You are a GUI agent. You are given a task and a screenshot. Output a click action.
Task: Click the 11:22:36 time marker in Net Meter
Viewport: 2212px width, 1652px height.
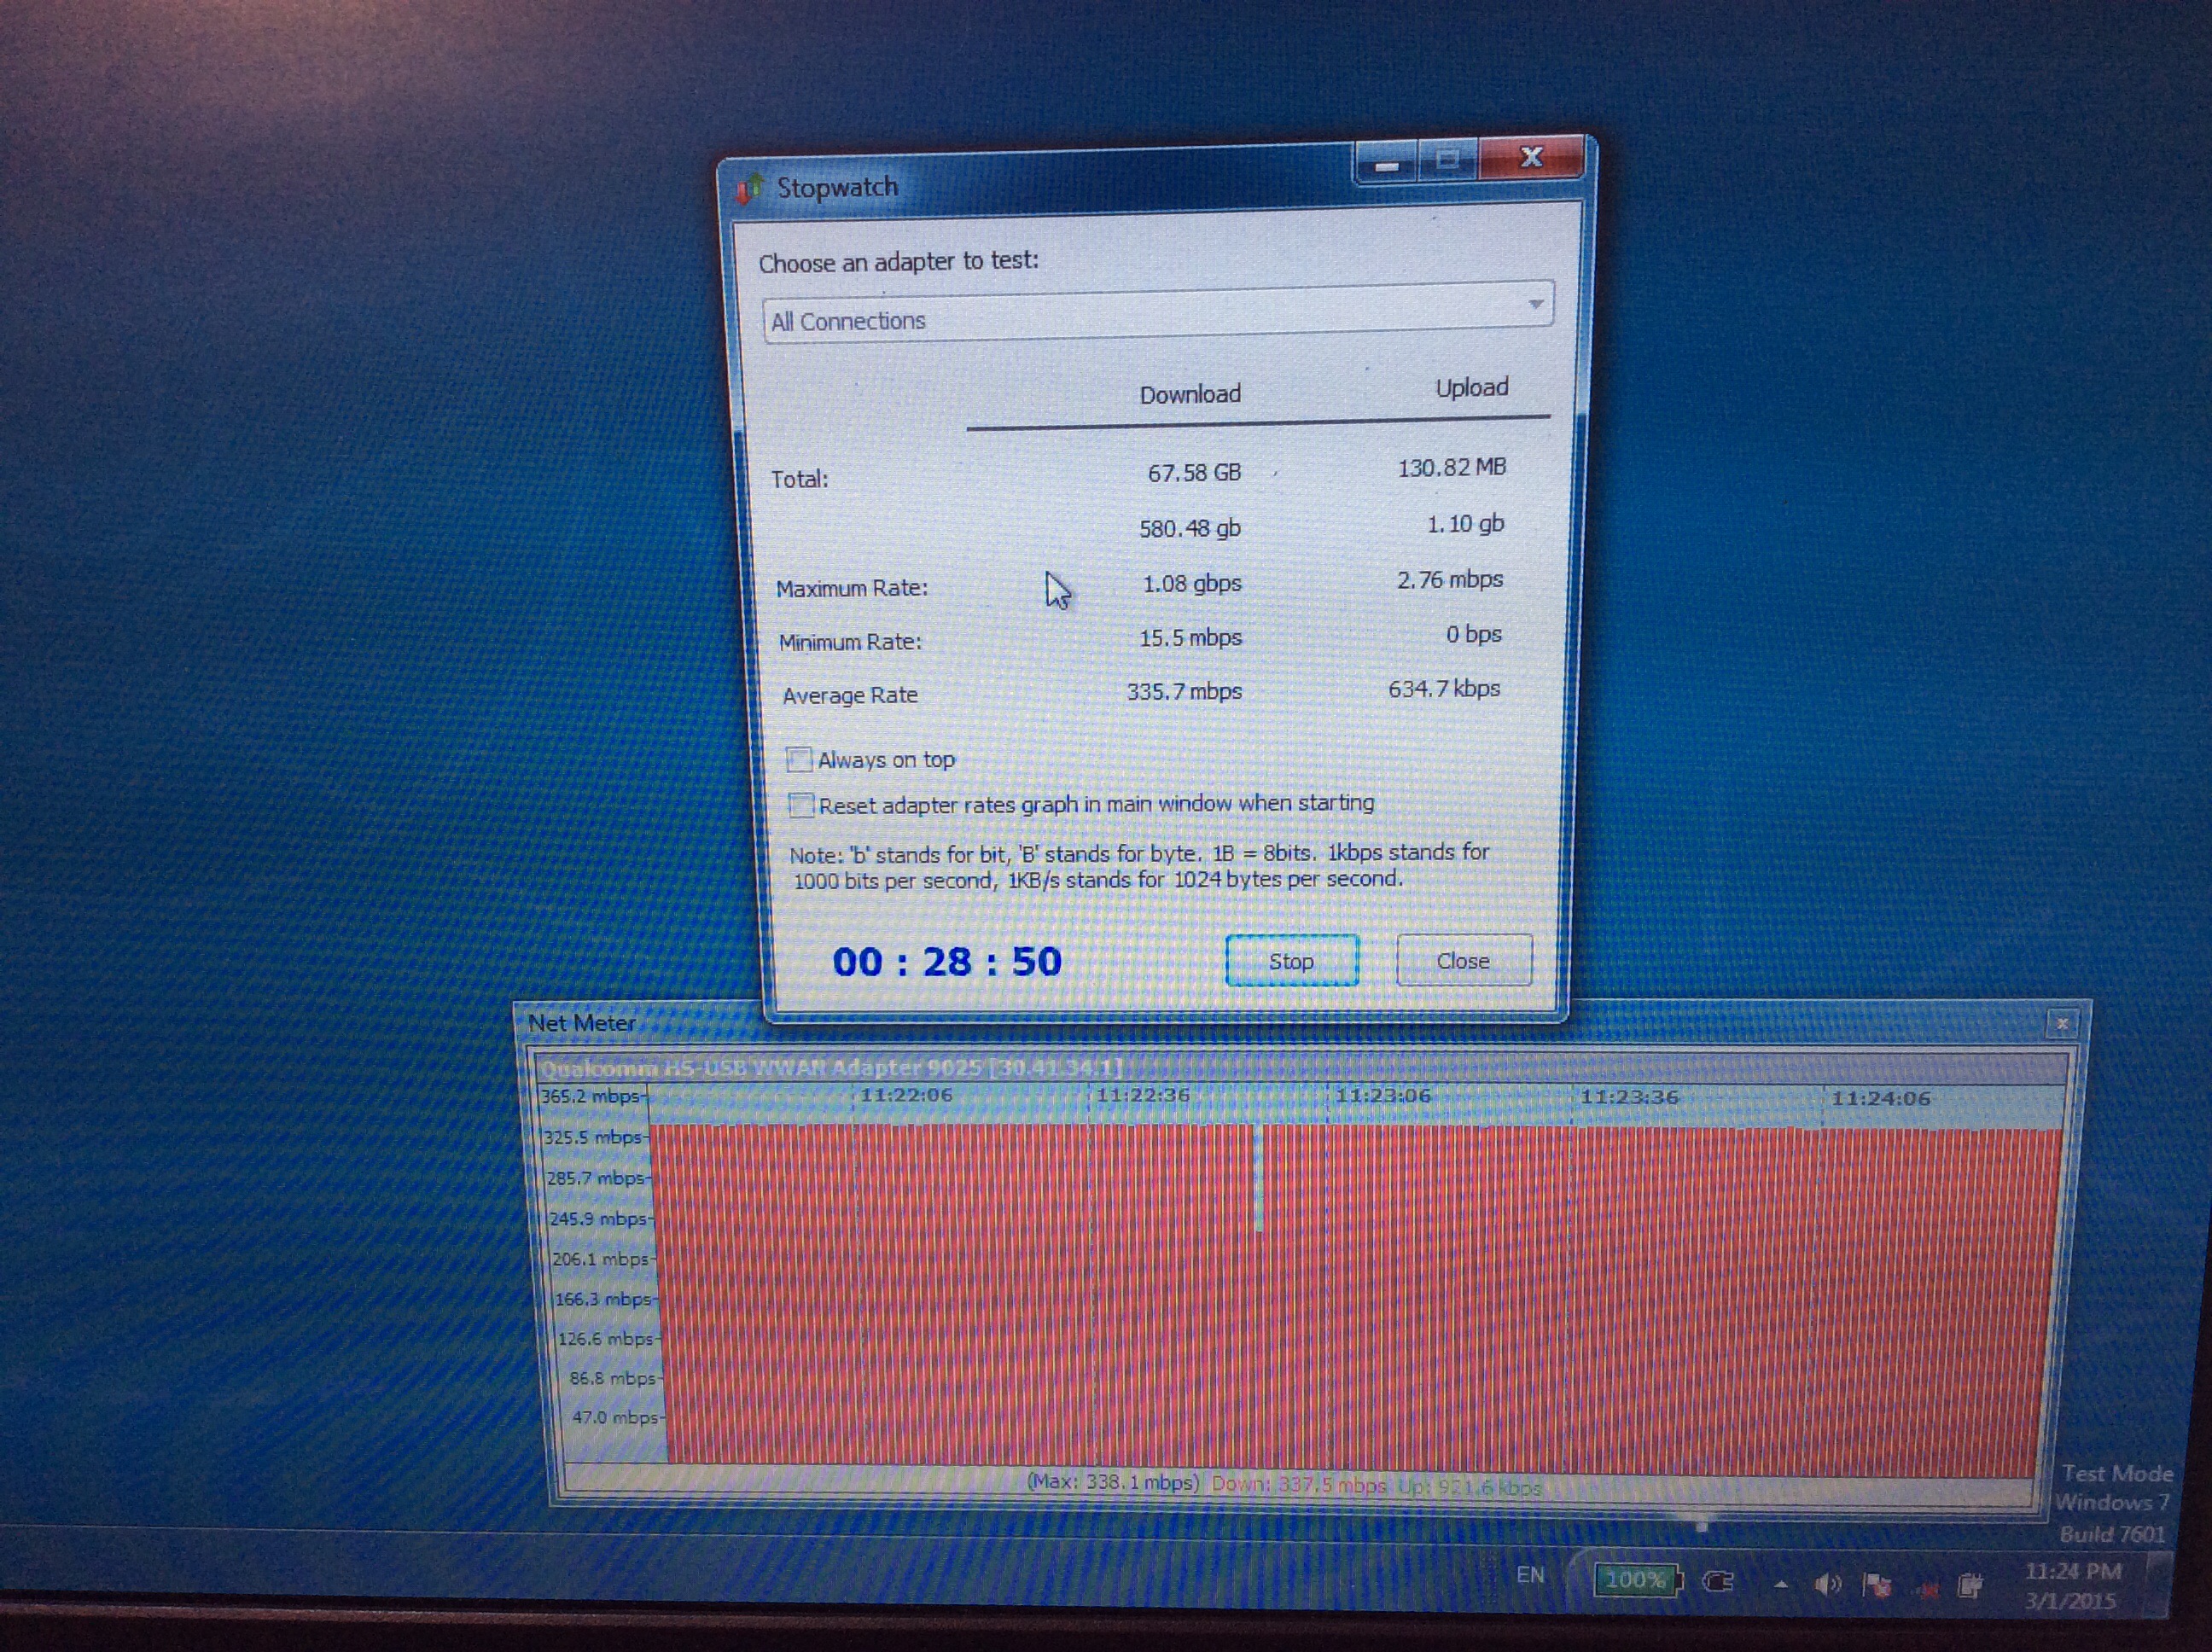coord(1143,1095)
